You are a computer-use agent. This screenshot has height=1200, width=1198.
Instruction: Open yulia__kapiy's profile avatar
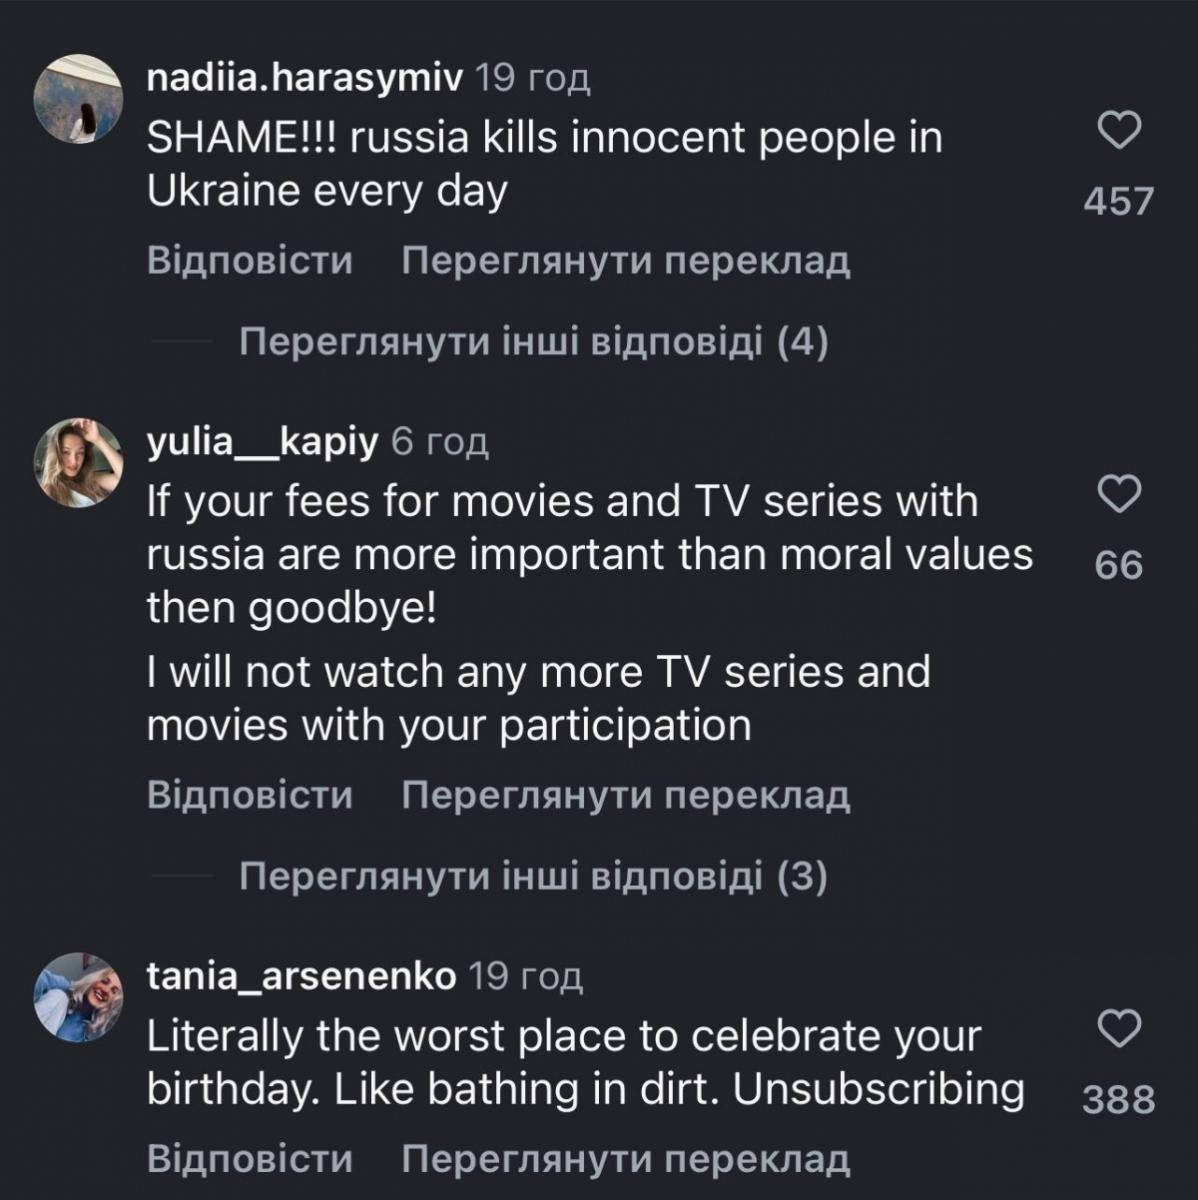pos(78,462)
